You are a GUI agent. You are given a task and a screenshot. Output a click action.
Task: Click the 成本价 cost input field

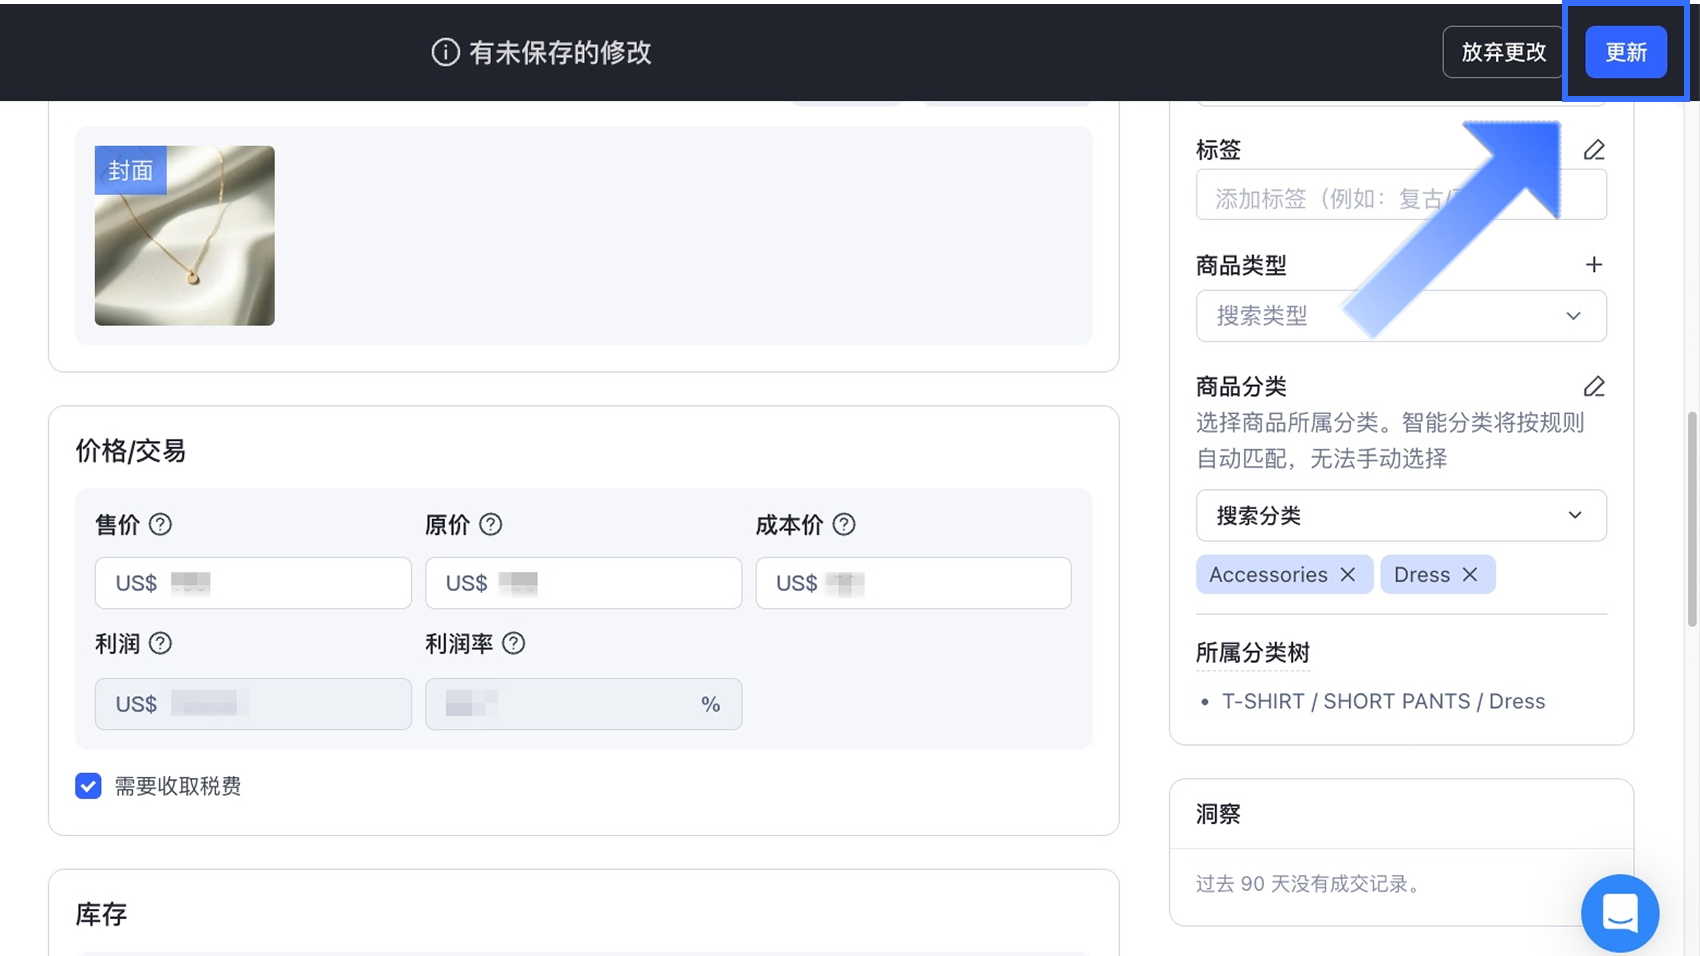[x=940, y=583]
